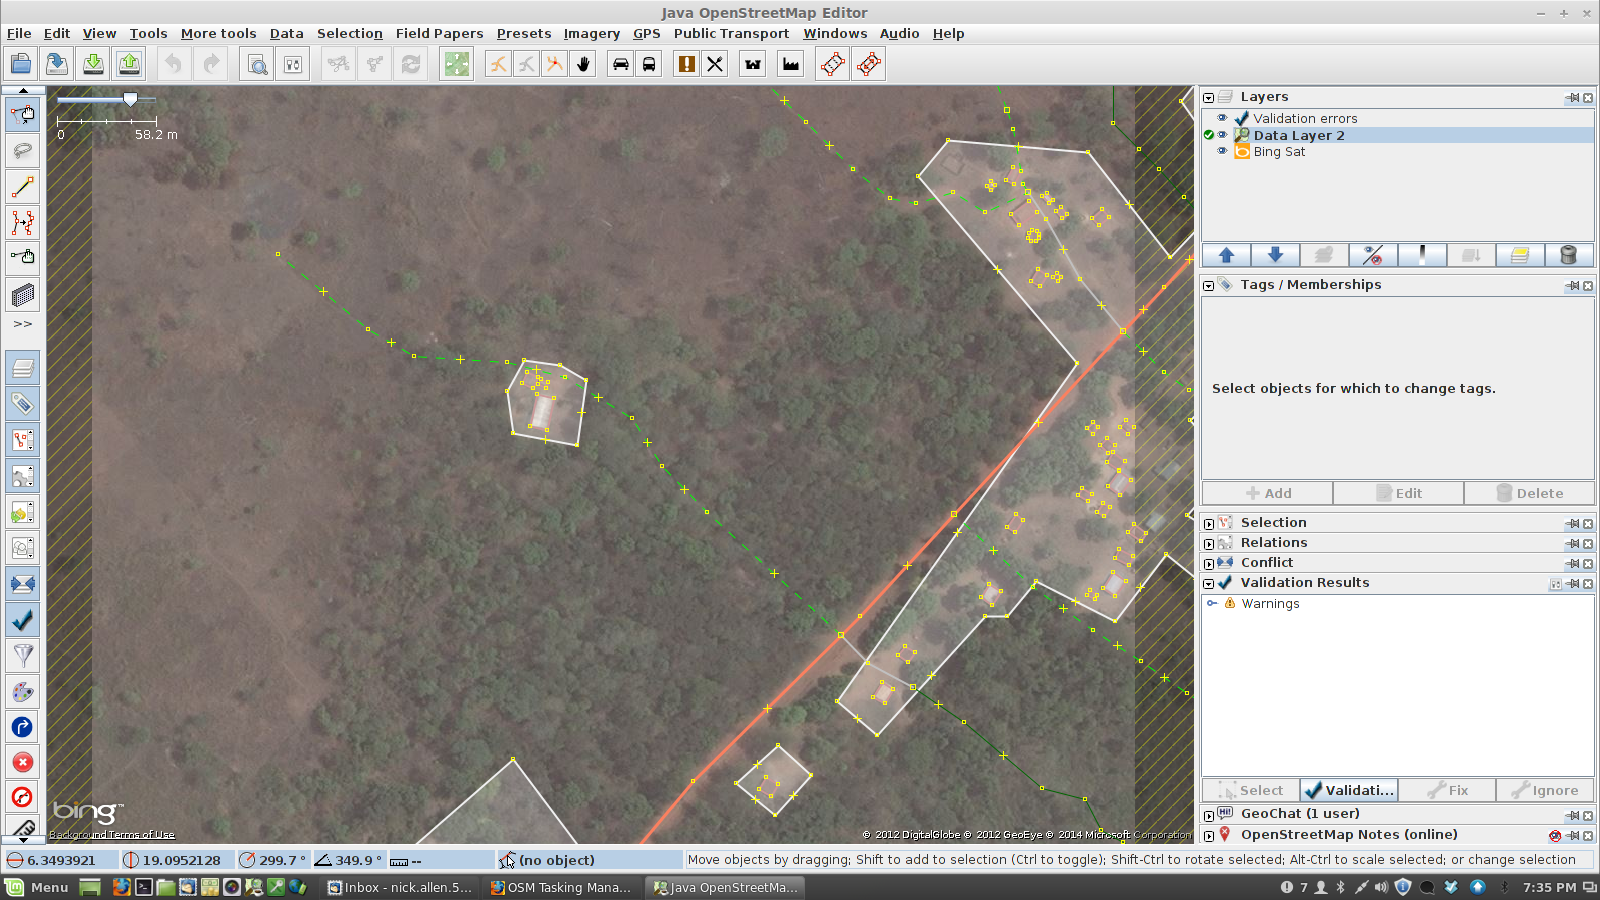Toggle the Filter panel sidebar button
This screenshot has width=1600, height=900.
click(x=23, y=656)
